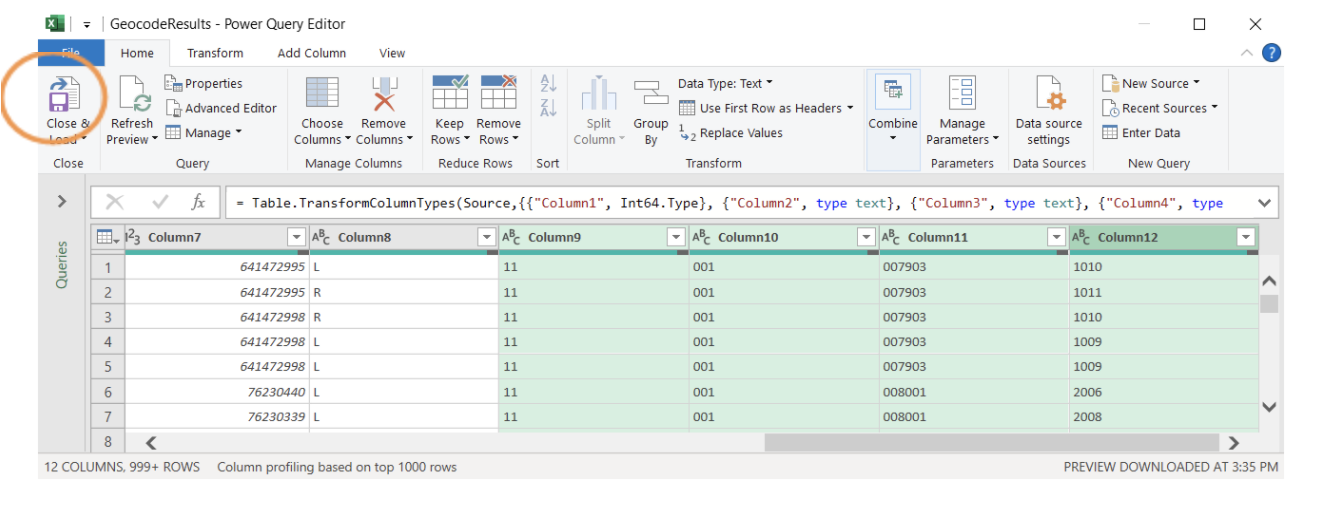The height and width of the screenshot is (506, 1340).
Task: Open query Properties
Action: pyautogui.click(x=204, y=83)
